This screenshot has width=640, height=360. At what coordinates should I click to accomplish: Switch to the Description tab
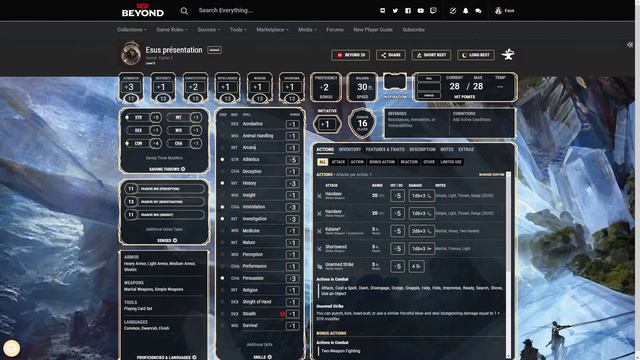click(x=422, y=149)
